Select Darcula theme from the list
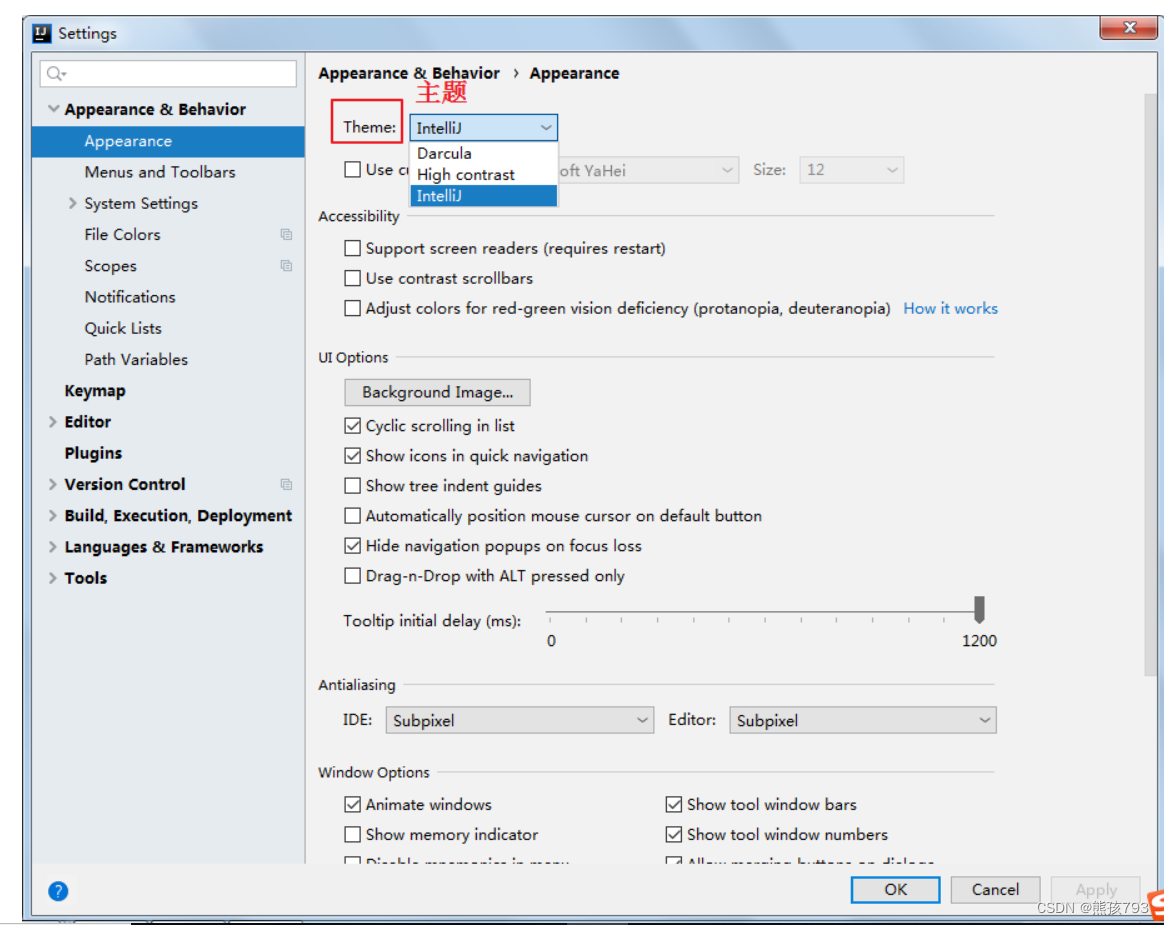The height and width of the screenshot is (925, 1164). [483, 153]
